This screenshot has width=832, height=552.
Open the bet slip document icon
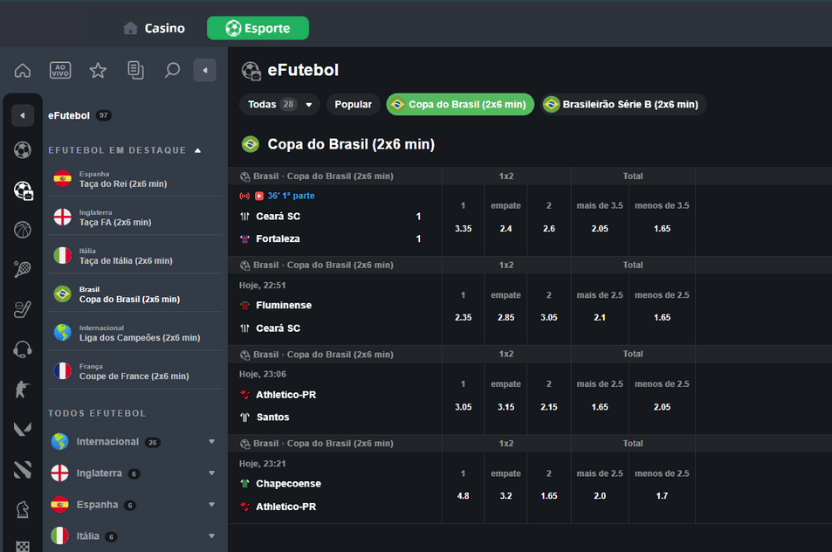(x=135, y=70)
